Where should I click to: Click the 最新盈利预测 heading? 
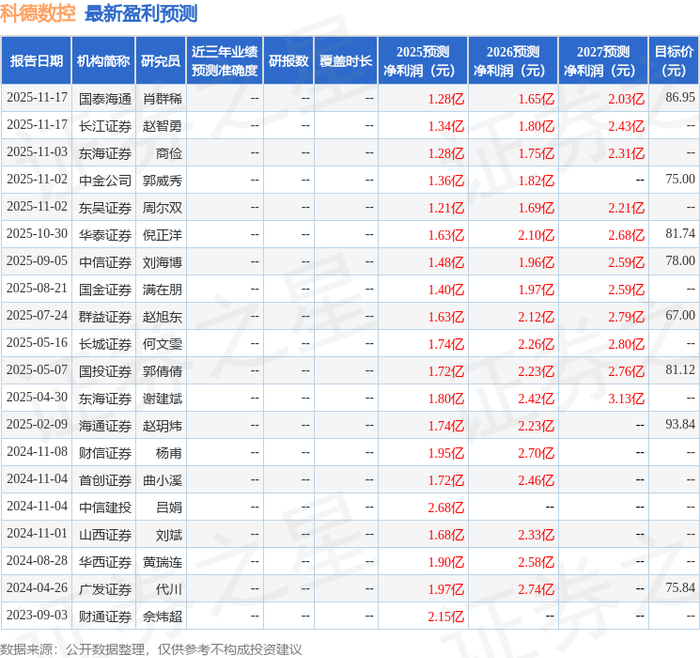tap(141, 13)
